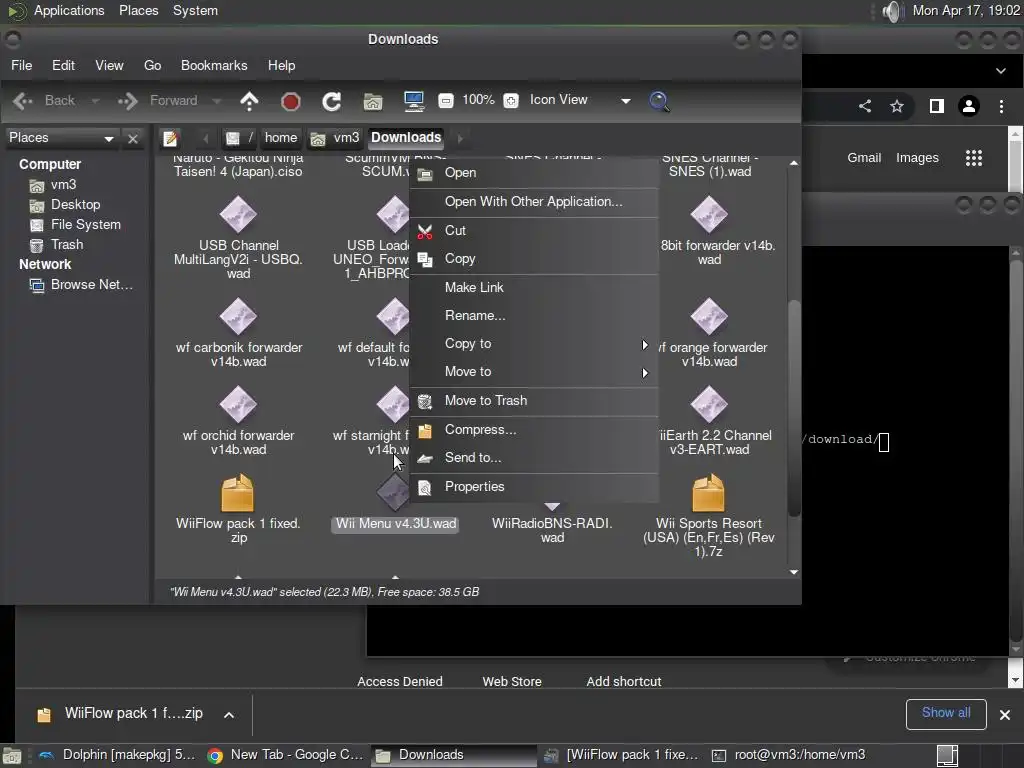
Task: Open the View menu
Action: (x=109, y=65)
